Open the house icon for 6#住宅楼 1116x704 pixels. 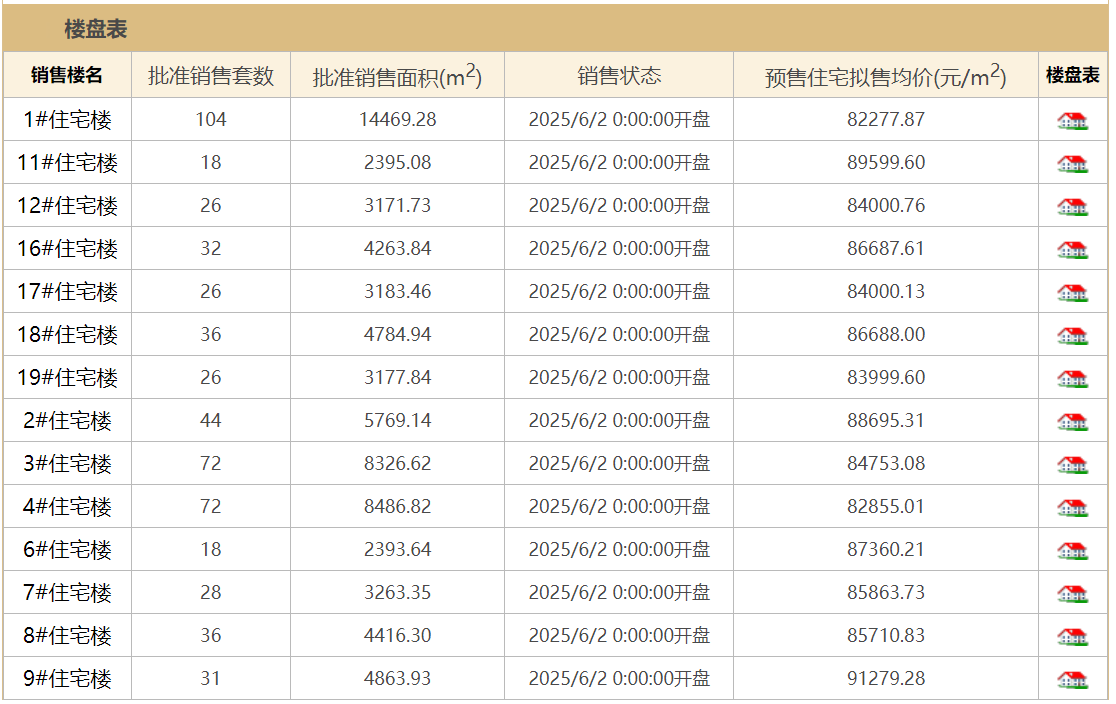(1072, 550)
